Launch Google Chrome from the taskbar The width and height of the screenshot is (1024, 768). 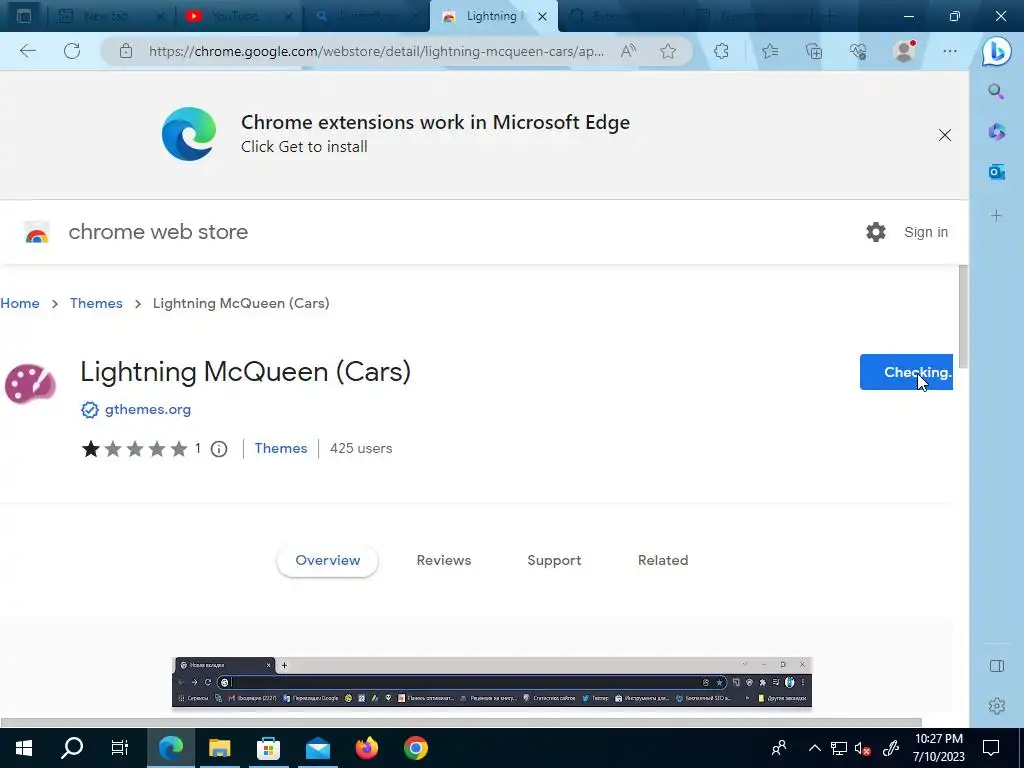click(415, 748)
